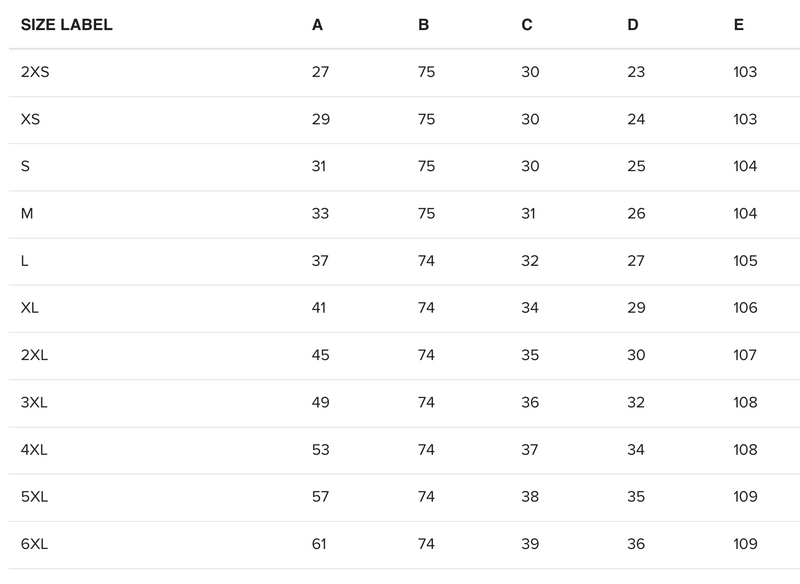This screenshot has height=584, width=800.
Task: Select the A value 57 for 5XL
Action: [320, 497]
